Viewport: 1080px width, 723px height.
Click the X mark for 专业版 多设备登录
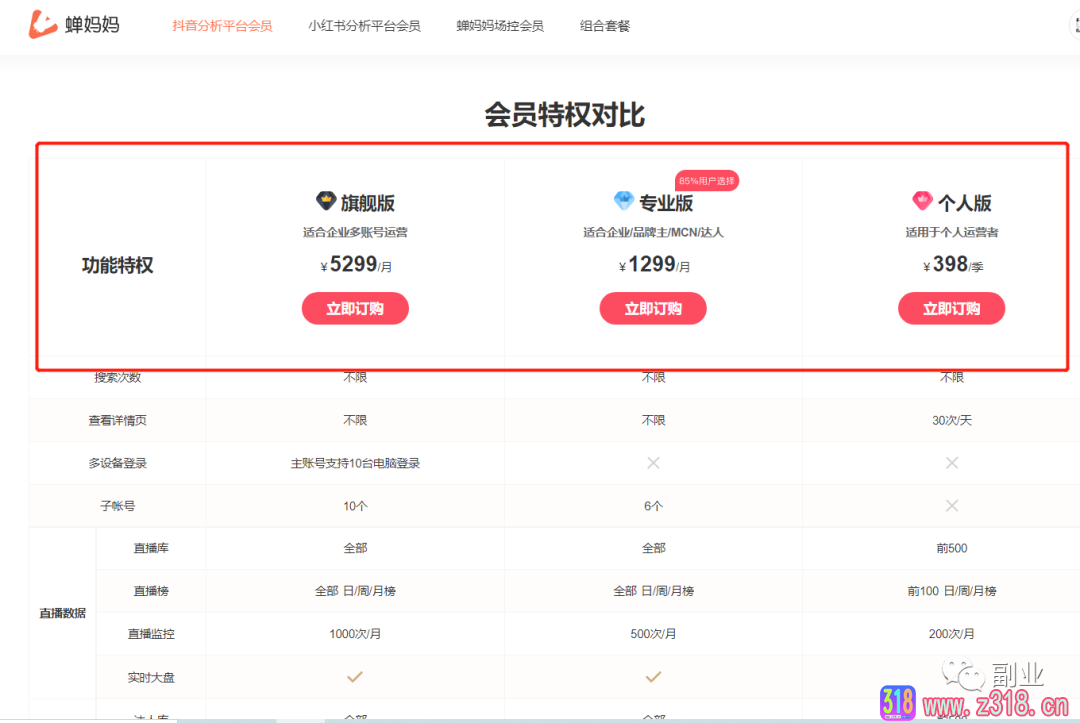(653, 463)
